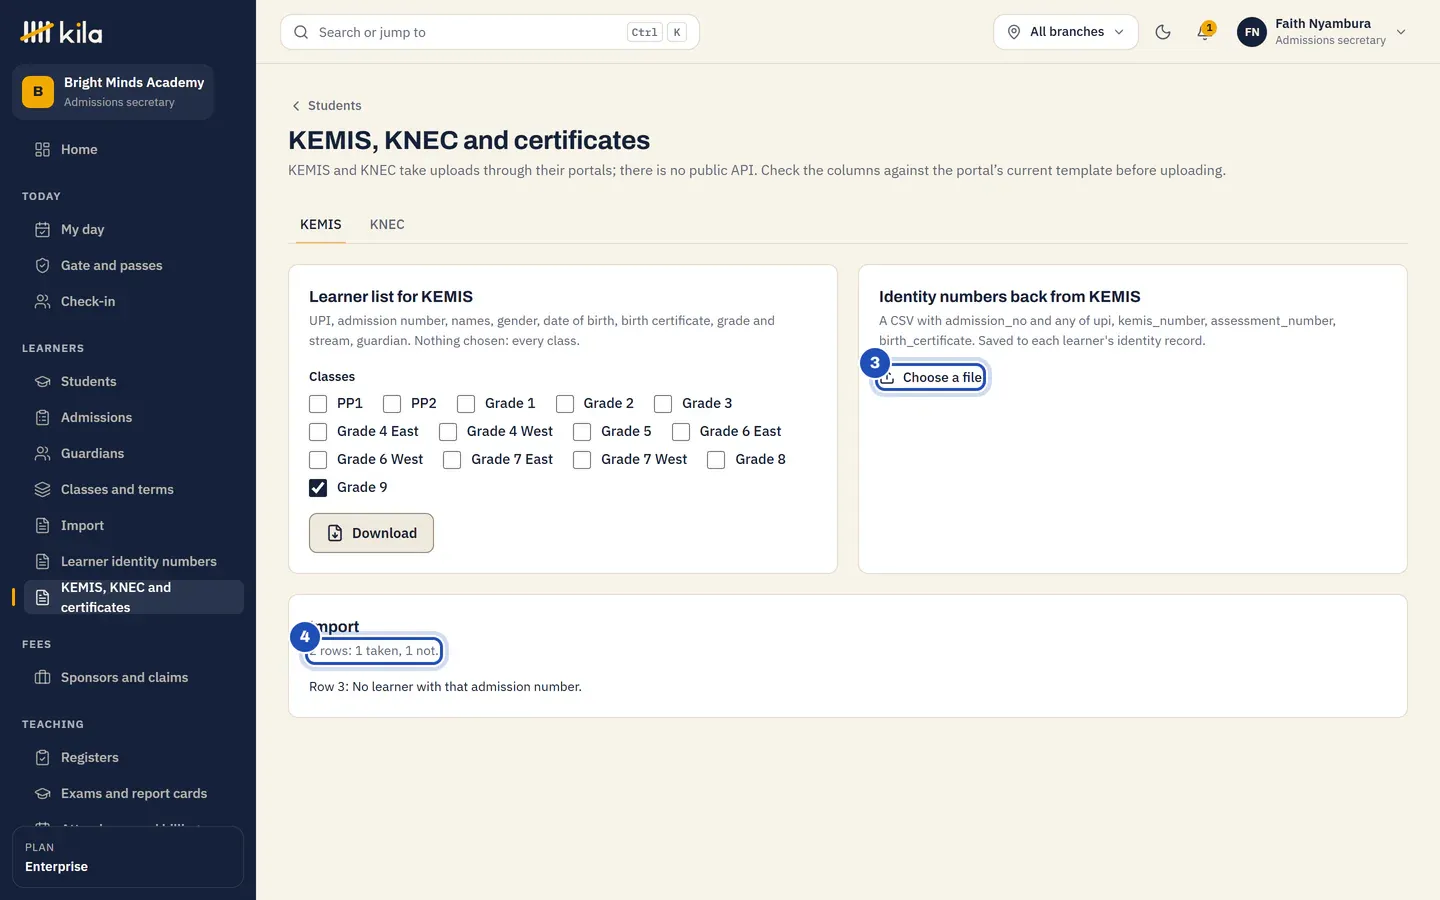
Task: Click the Students graduation cap icon
Action: (42, 381)
